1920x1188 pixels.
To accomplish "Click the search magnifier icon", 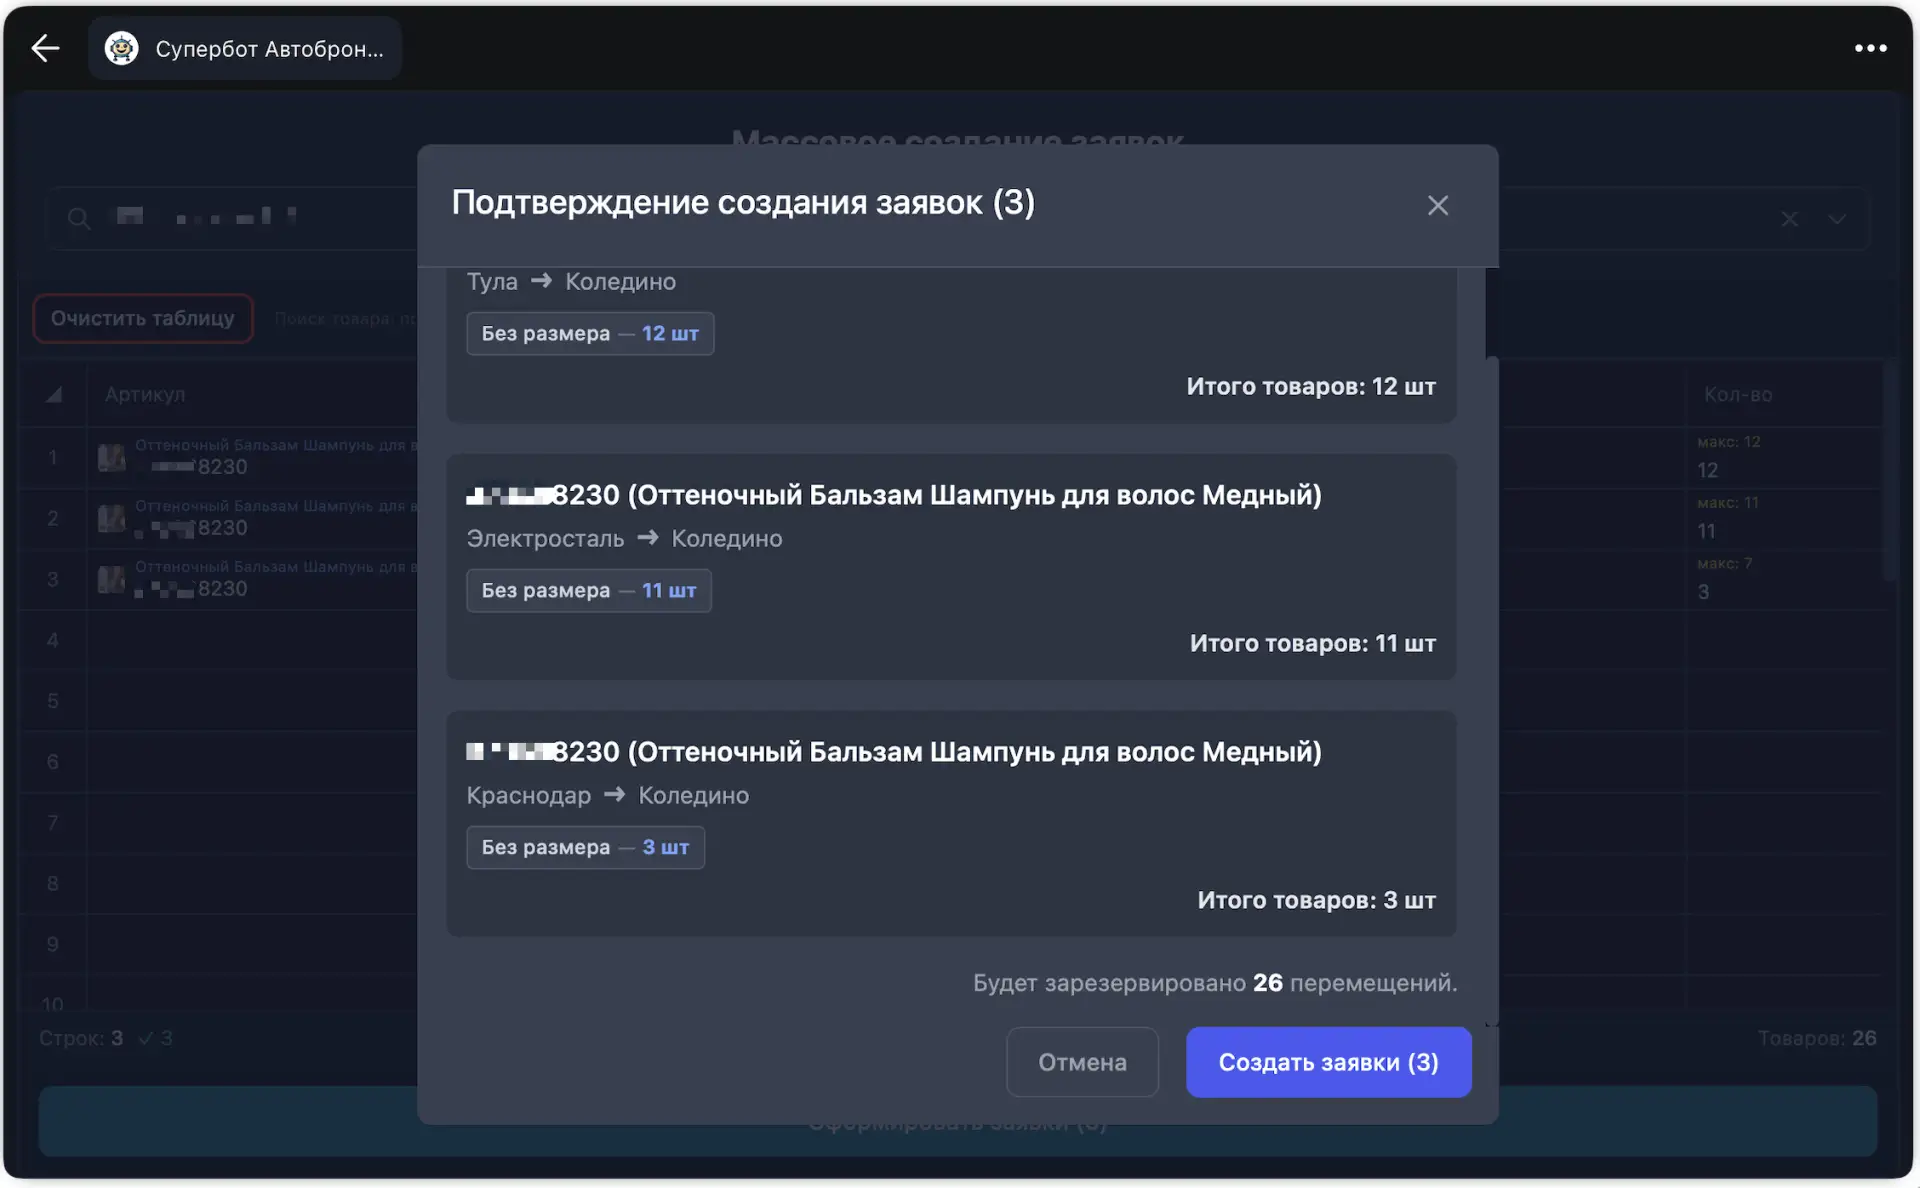I will (x=79, y=218).
